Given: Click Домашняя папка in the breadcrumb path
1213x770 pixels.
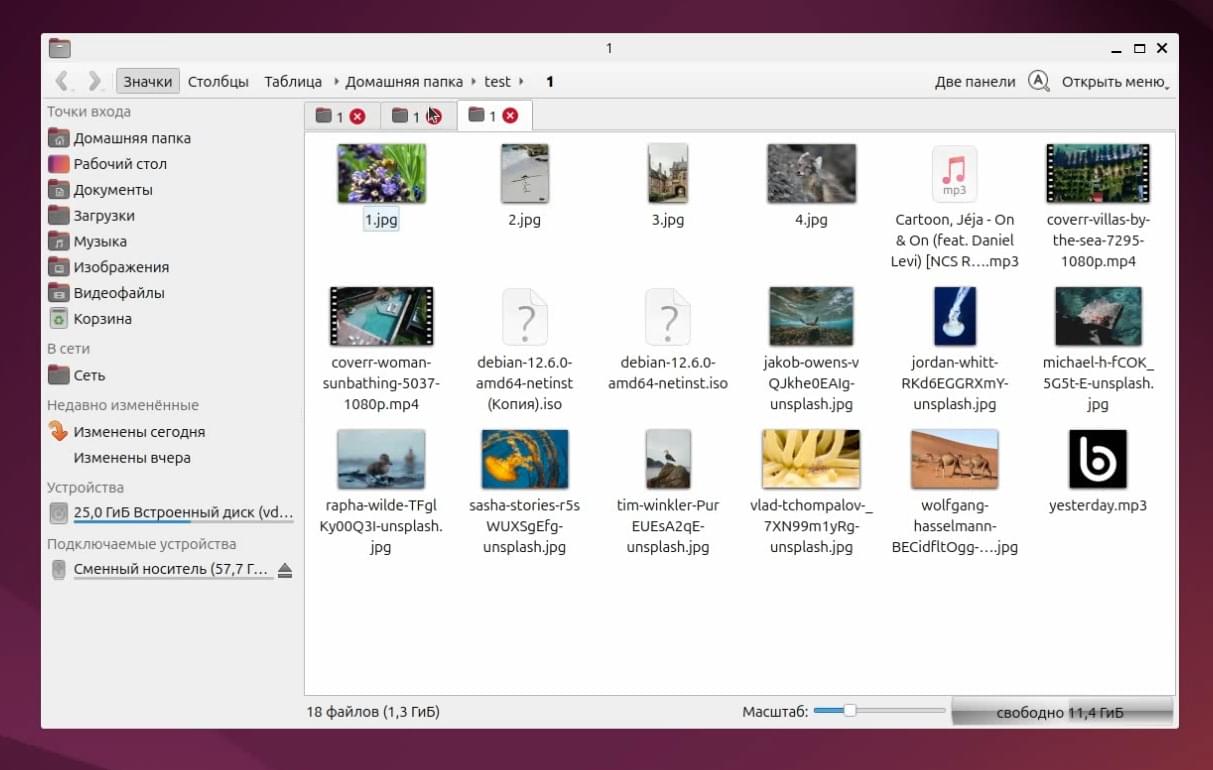Looking at the screenshot, I should coord(404,82).
